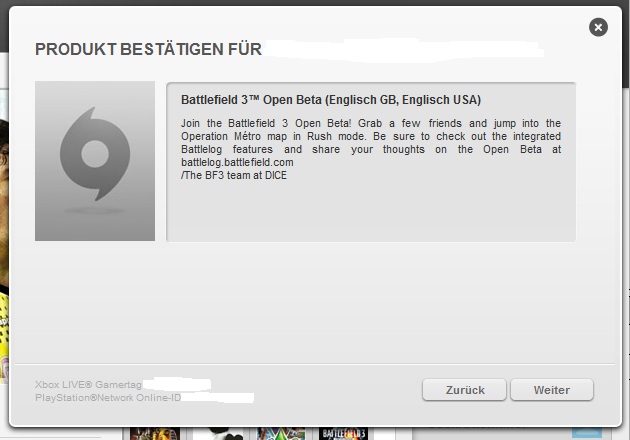Click the Battlefield 3 Open Beta title

click(x=331, y=100)
